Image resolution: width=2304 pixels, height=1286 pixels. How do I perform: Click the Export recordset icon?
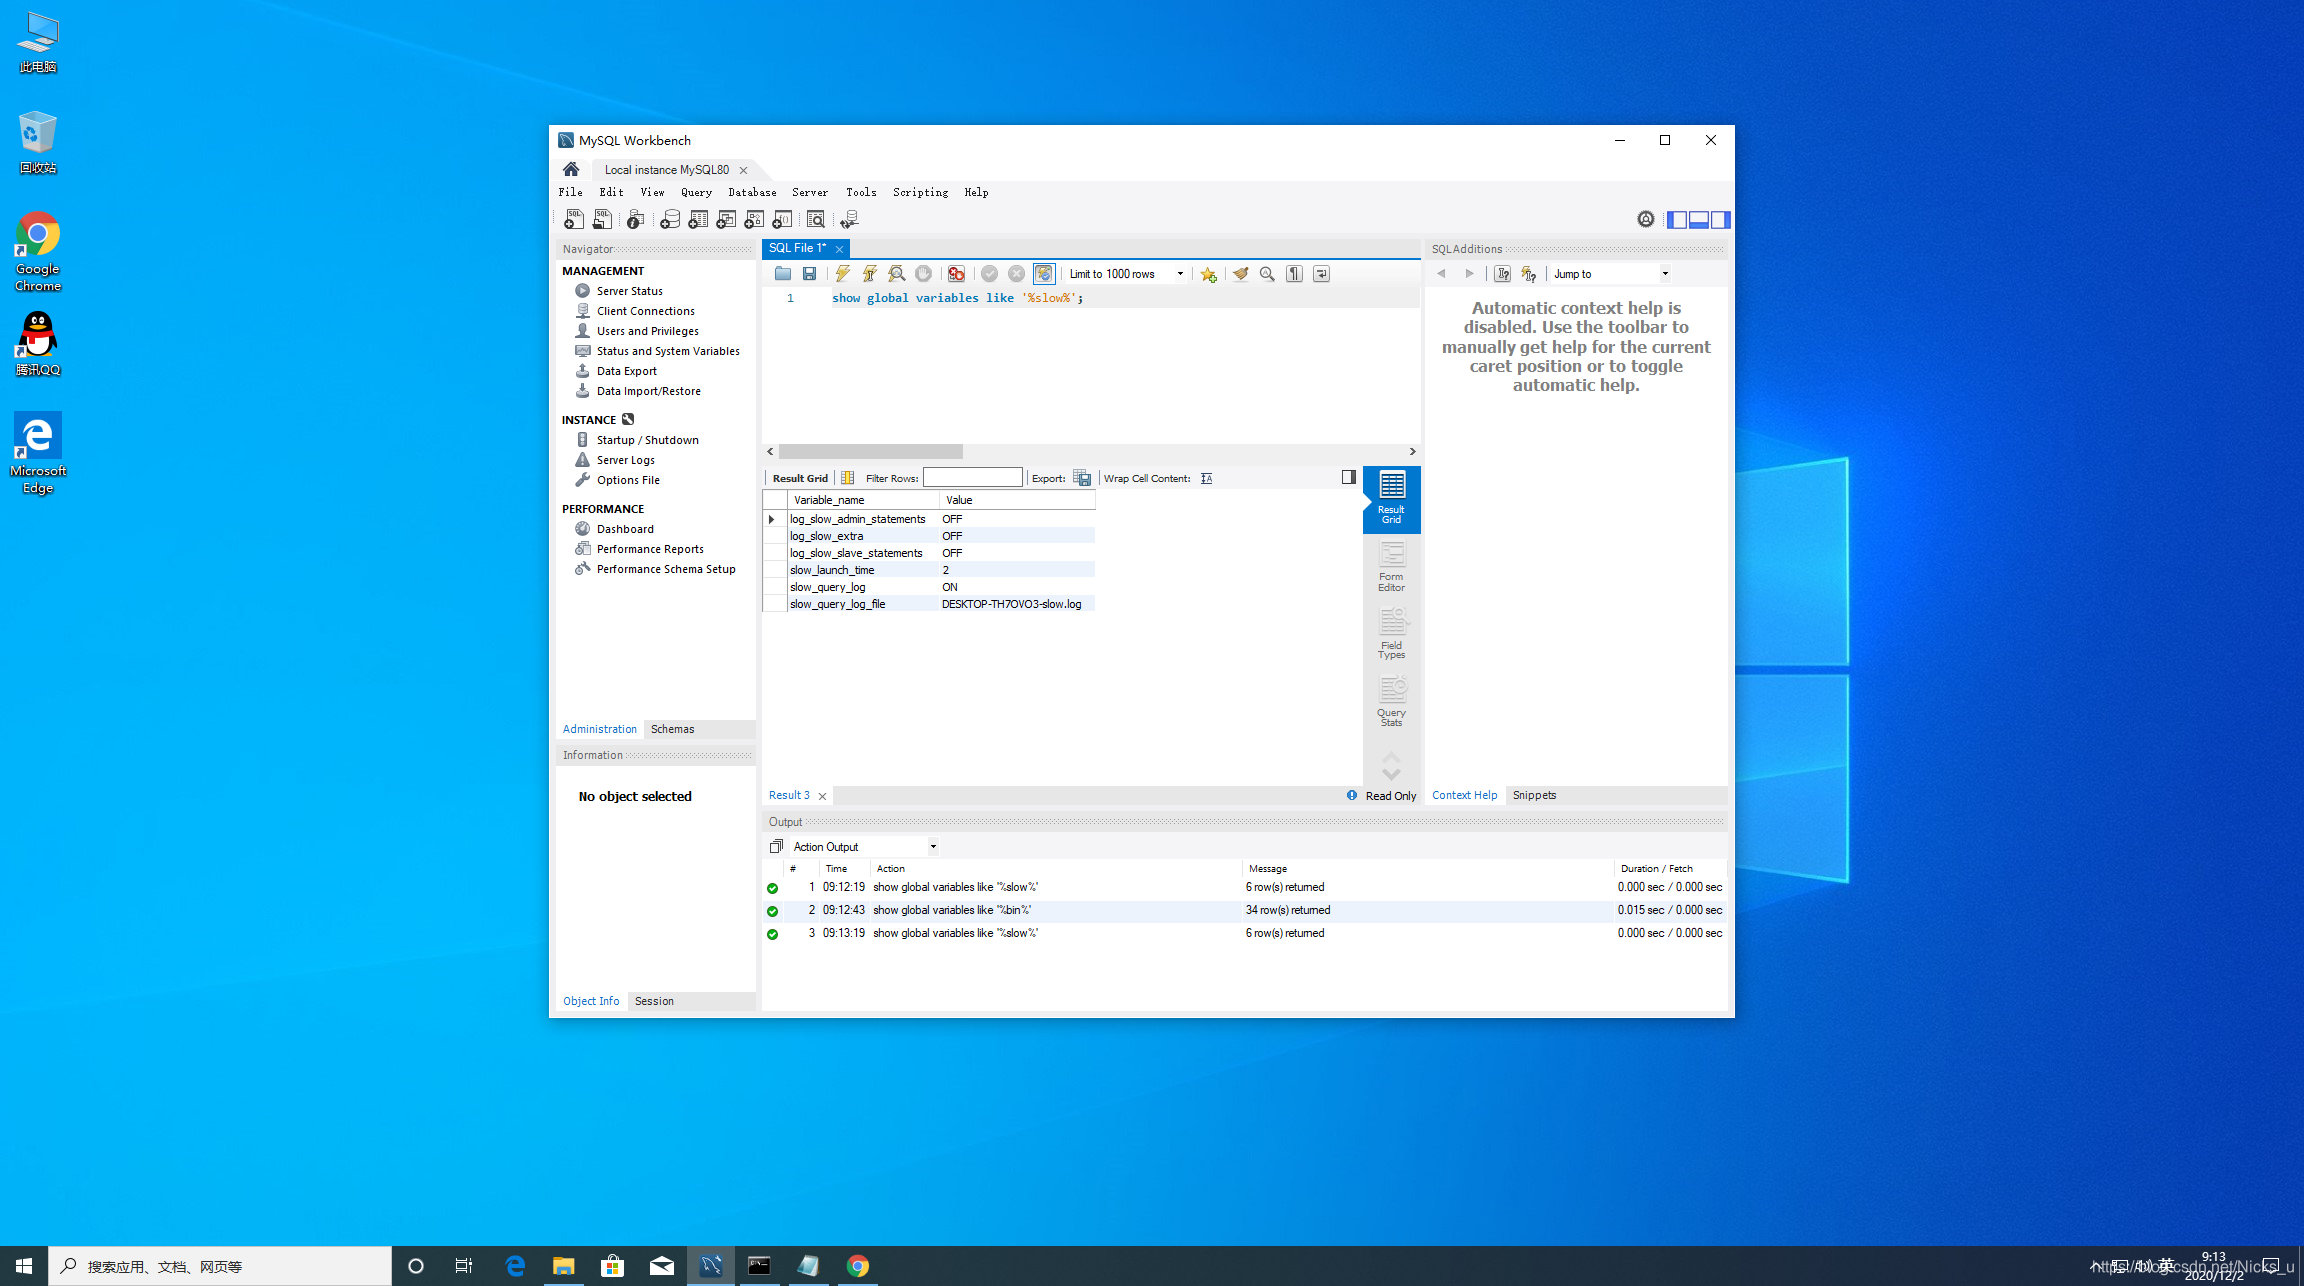click(x=1082, y=478)
